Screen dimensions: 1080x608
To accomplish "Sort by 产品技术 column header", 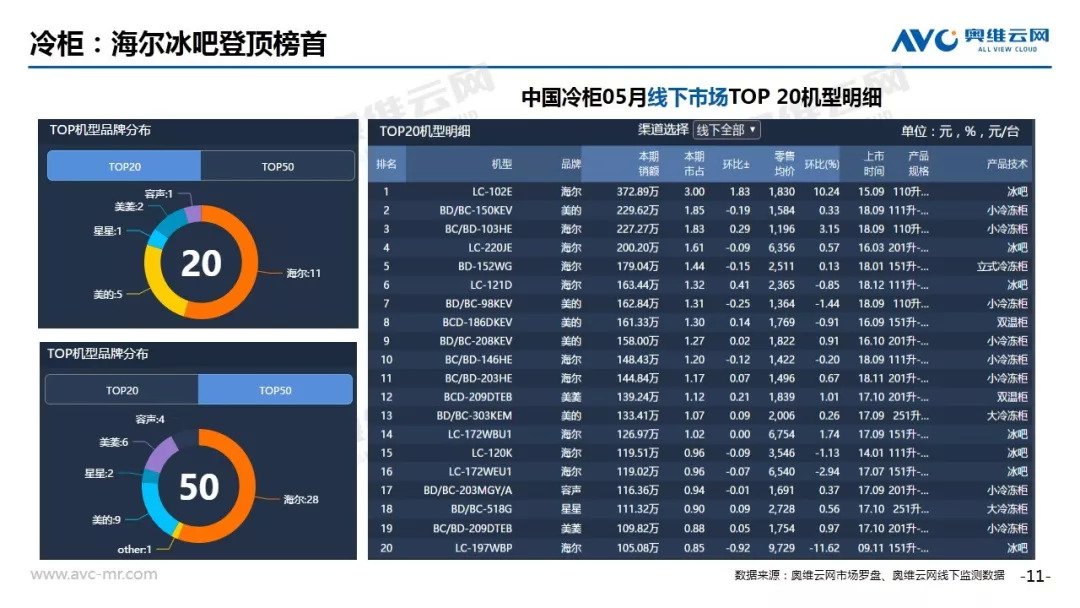I will click(1006, 164).
